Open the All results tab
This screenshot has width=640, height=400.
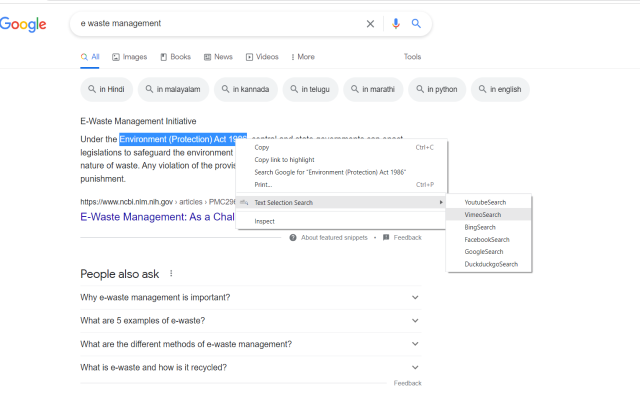[90, 57]
